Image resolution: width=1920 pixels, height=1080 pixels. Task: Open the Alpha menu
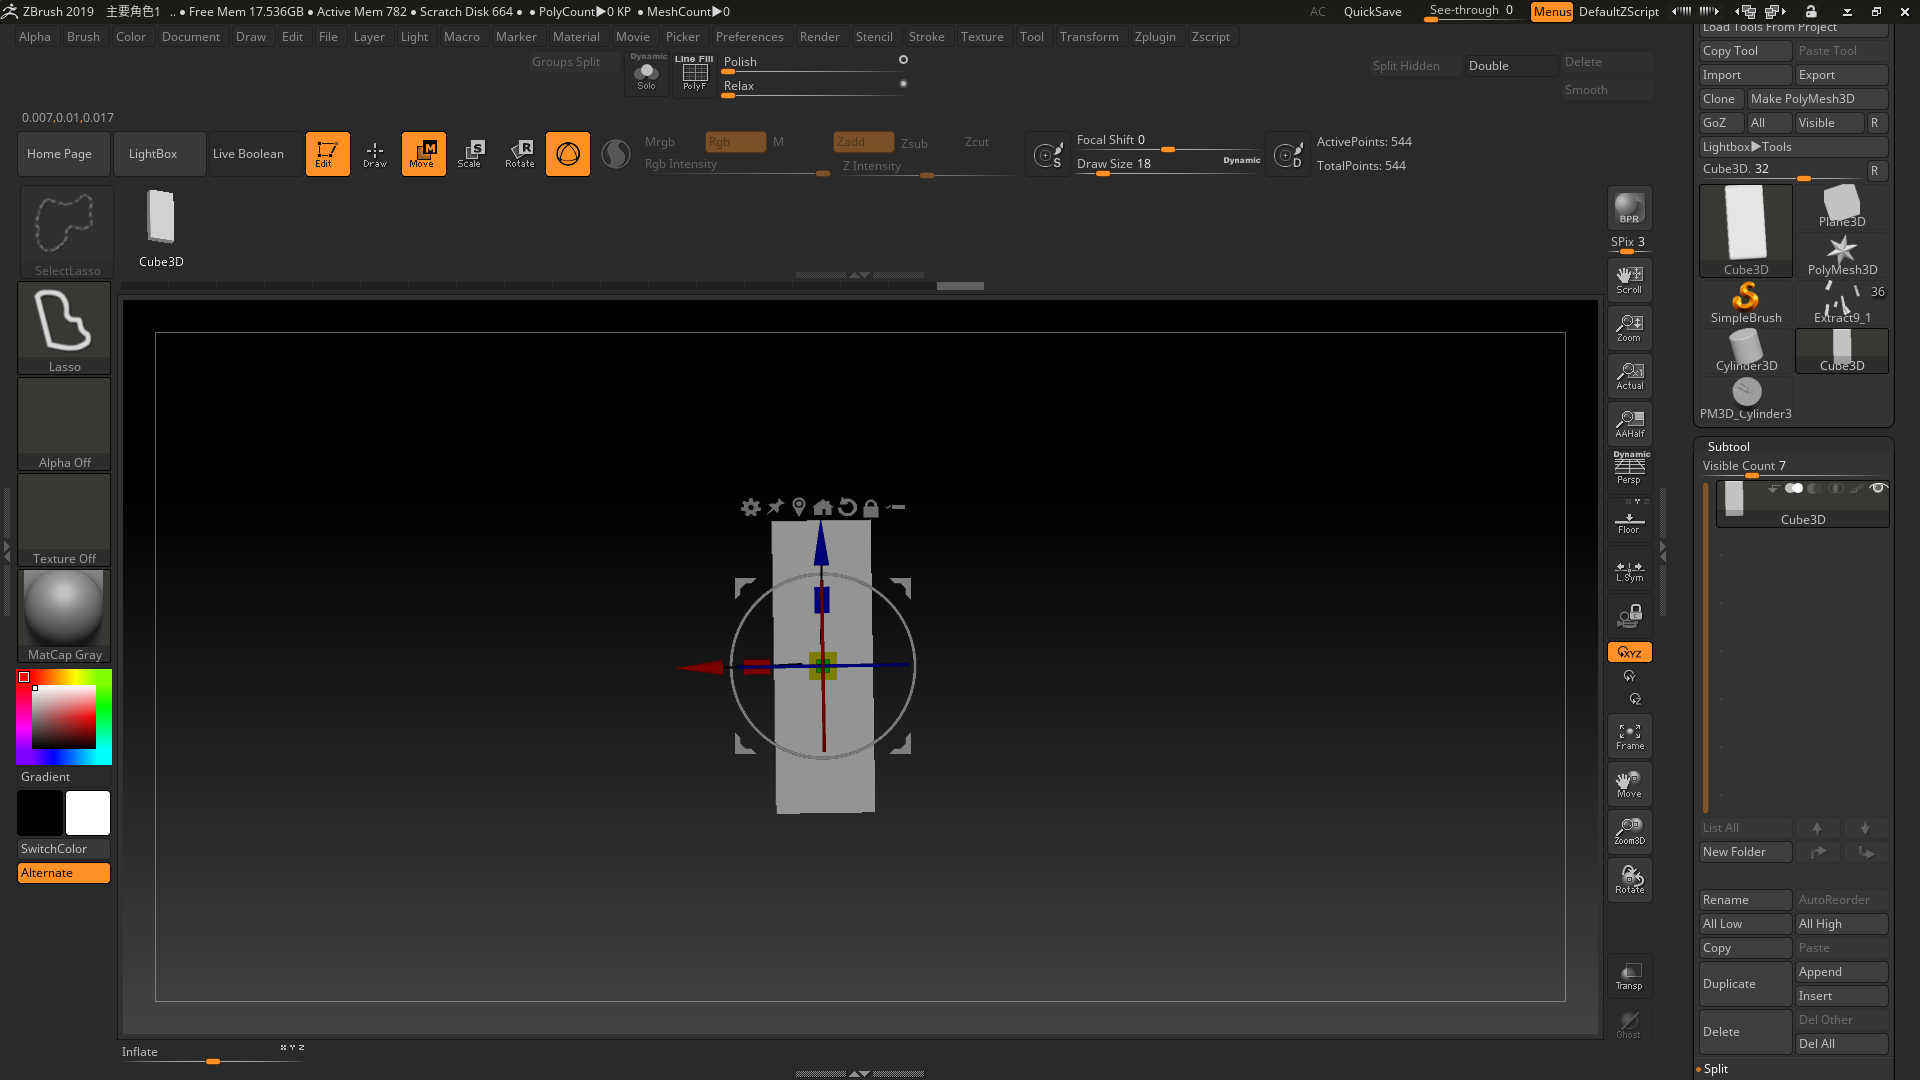click(x=35, y=37)
